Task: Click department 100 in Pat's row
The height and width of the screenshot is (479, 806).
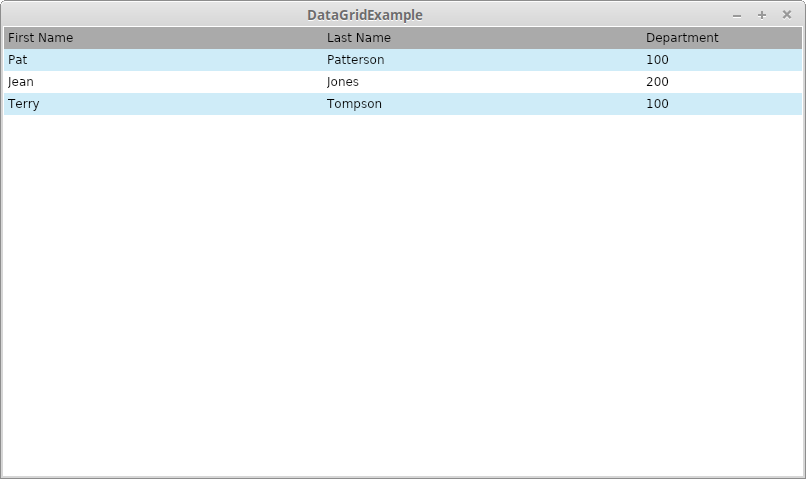Action: tap(657, 60)
